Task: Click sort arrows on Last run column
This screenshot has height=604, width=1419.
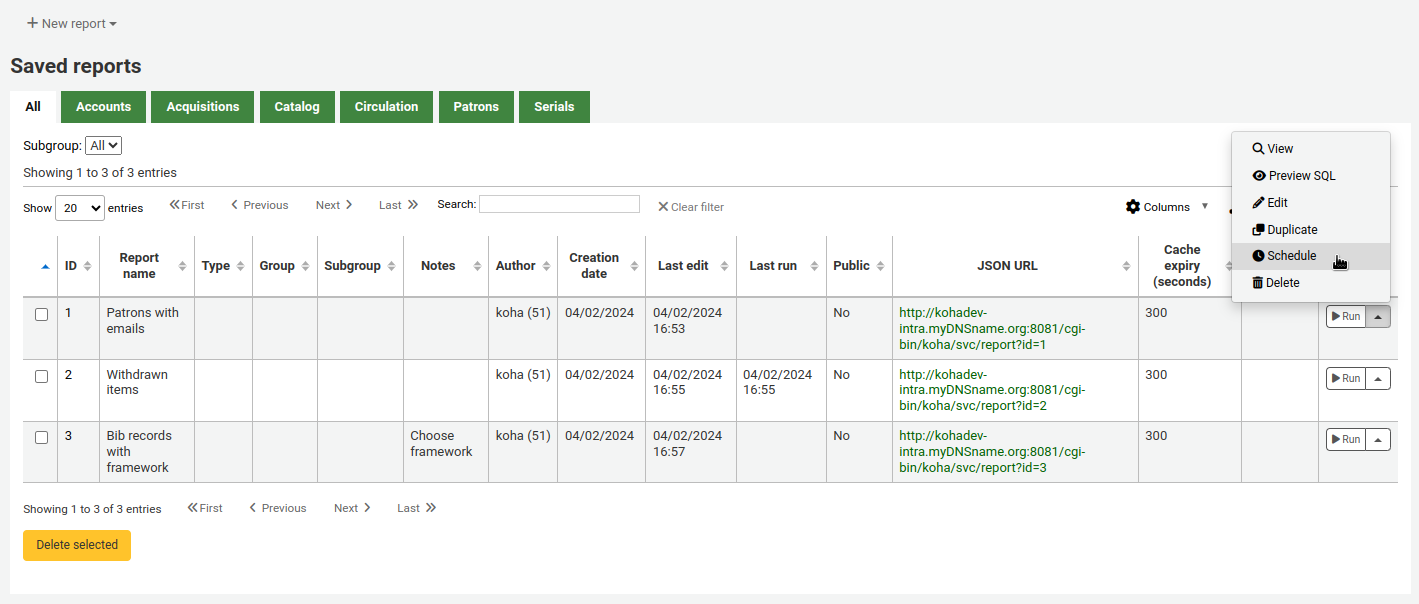Action: pyautogui.click(x=814, y=266)
